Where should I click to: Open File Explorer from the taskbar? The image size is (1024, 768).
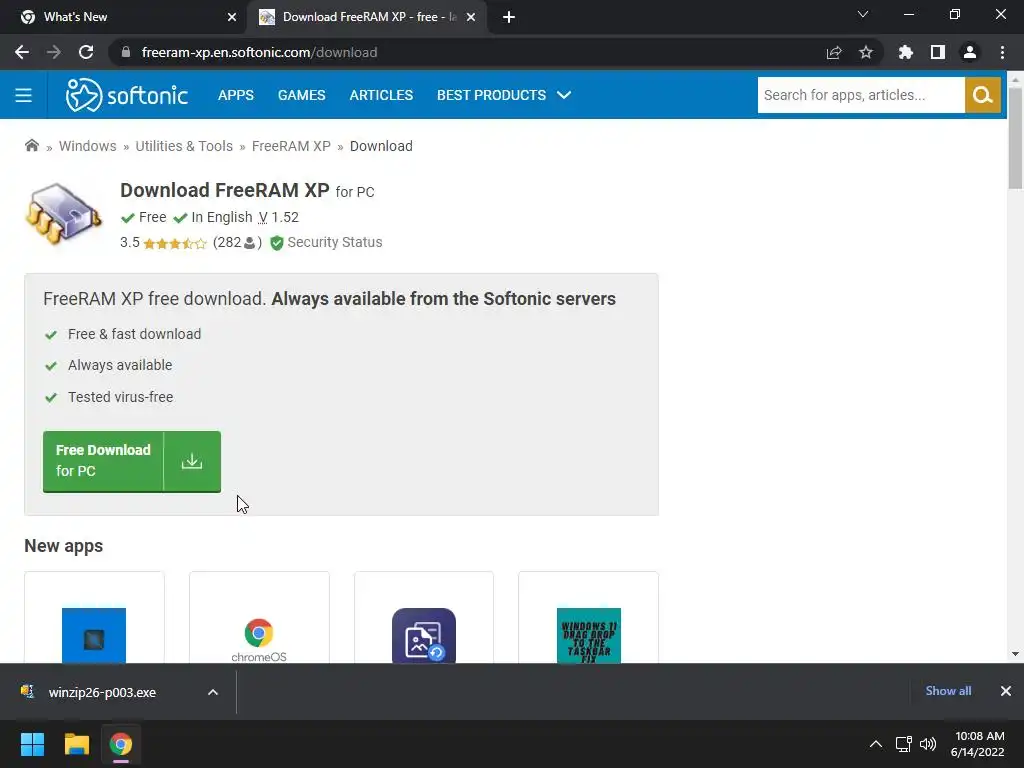76,744
